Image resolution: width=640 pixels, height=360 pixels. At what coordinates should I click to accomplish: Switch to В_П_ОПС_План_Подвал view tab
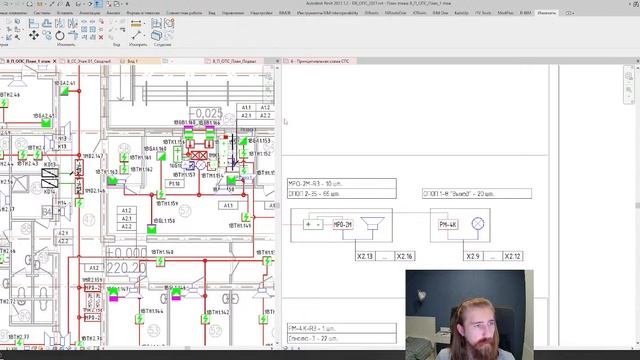[x=234, y=61]
